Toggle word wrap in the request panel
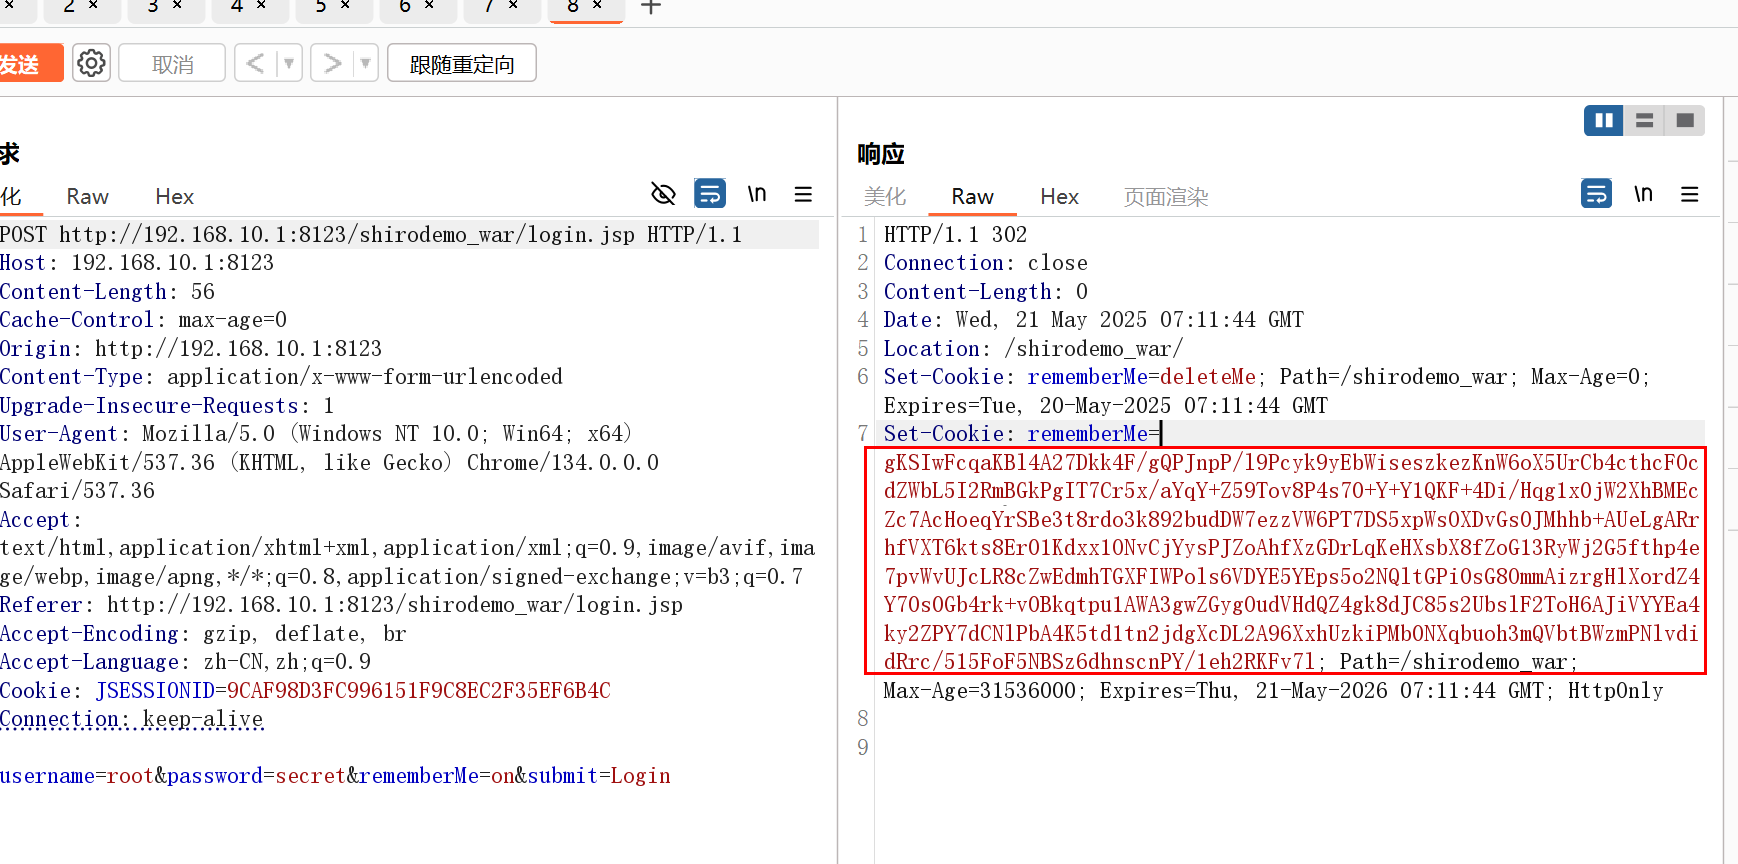 click(x=710, y=193)
